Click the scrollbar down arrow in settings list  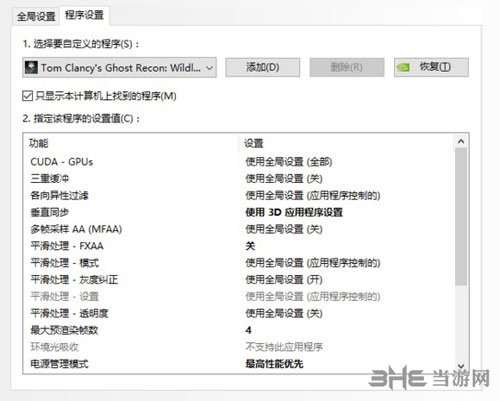[461, 366]
